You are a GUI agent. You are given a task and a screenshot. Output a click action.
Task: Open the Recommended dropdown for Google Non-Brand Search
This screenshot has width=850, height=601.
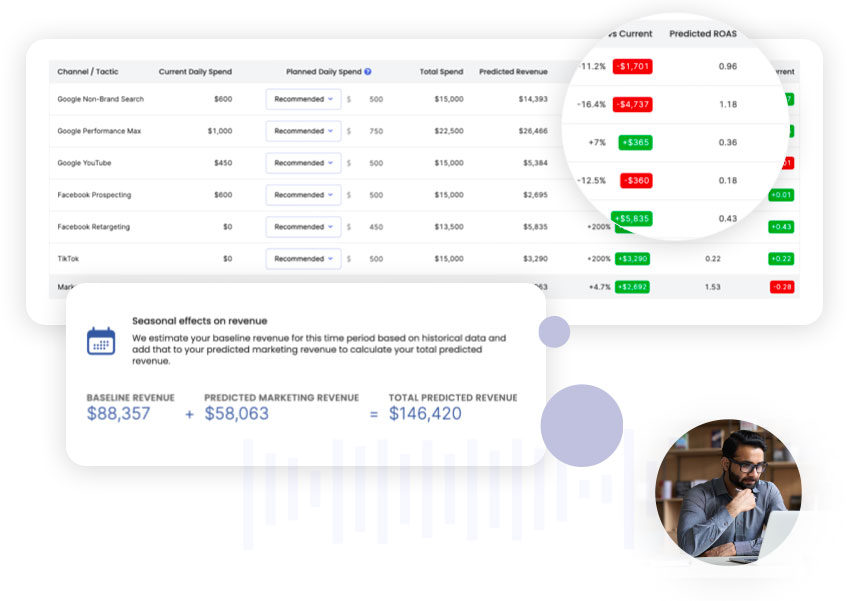click(x=303, y=99)
